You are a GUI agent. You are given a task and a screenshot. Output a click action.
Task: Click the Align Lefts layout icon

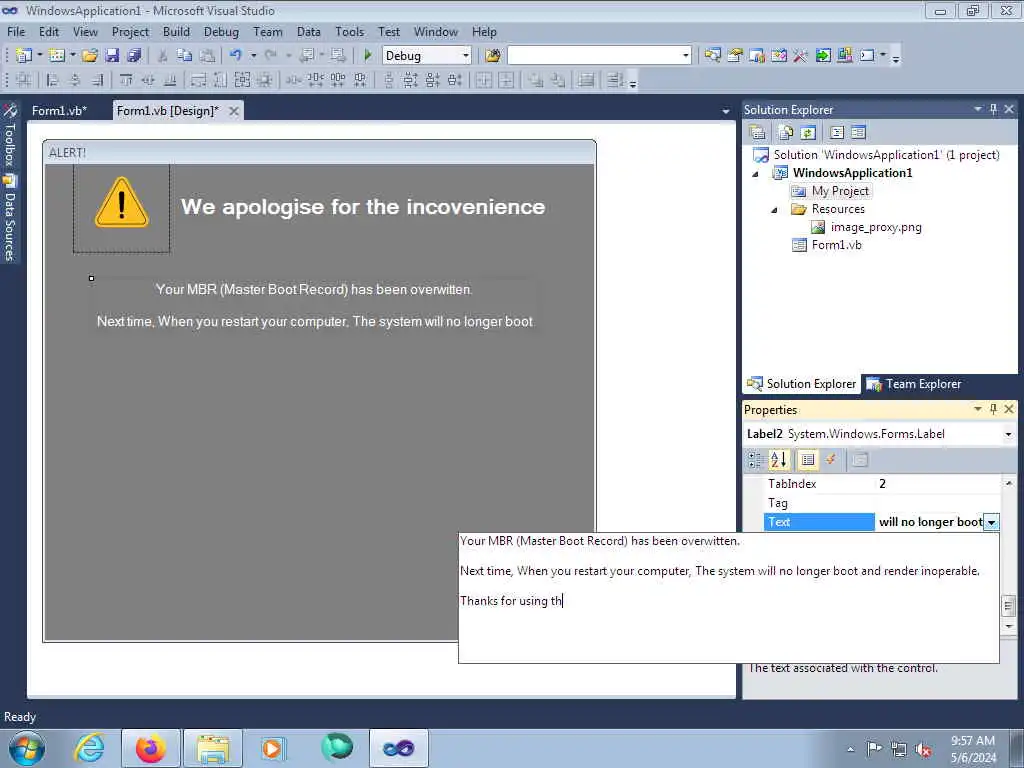(x=53, y=80)
